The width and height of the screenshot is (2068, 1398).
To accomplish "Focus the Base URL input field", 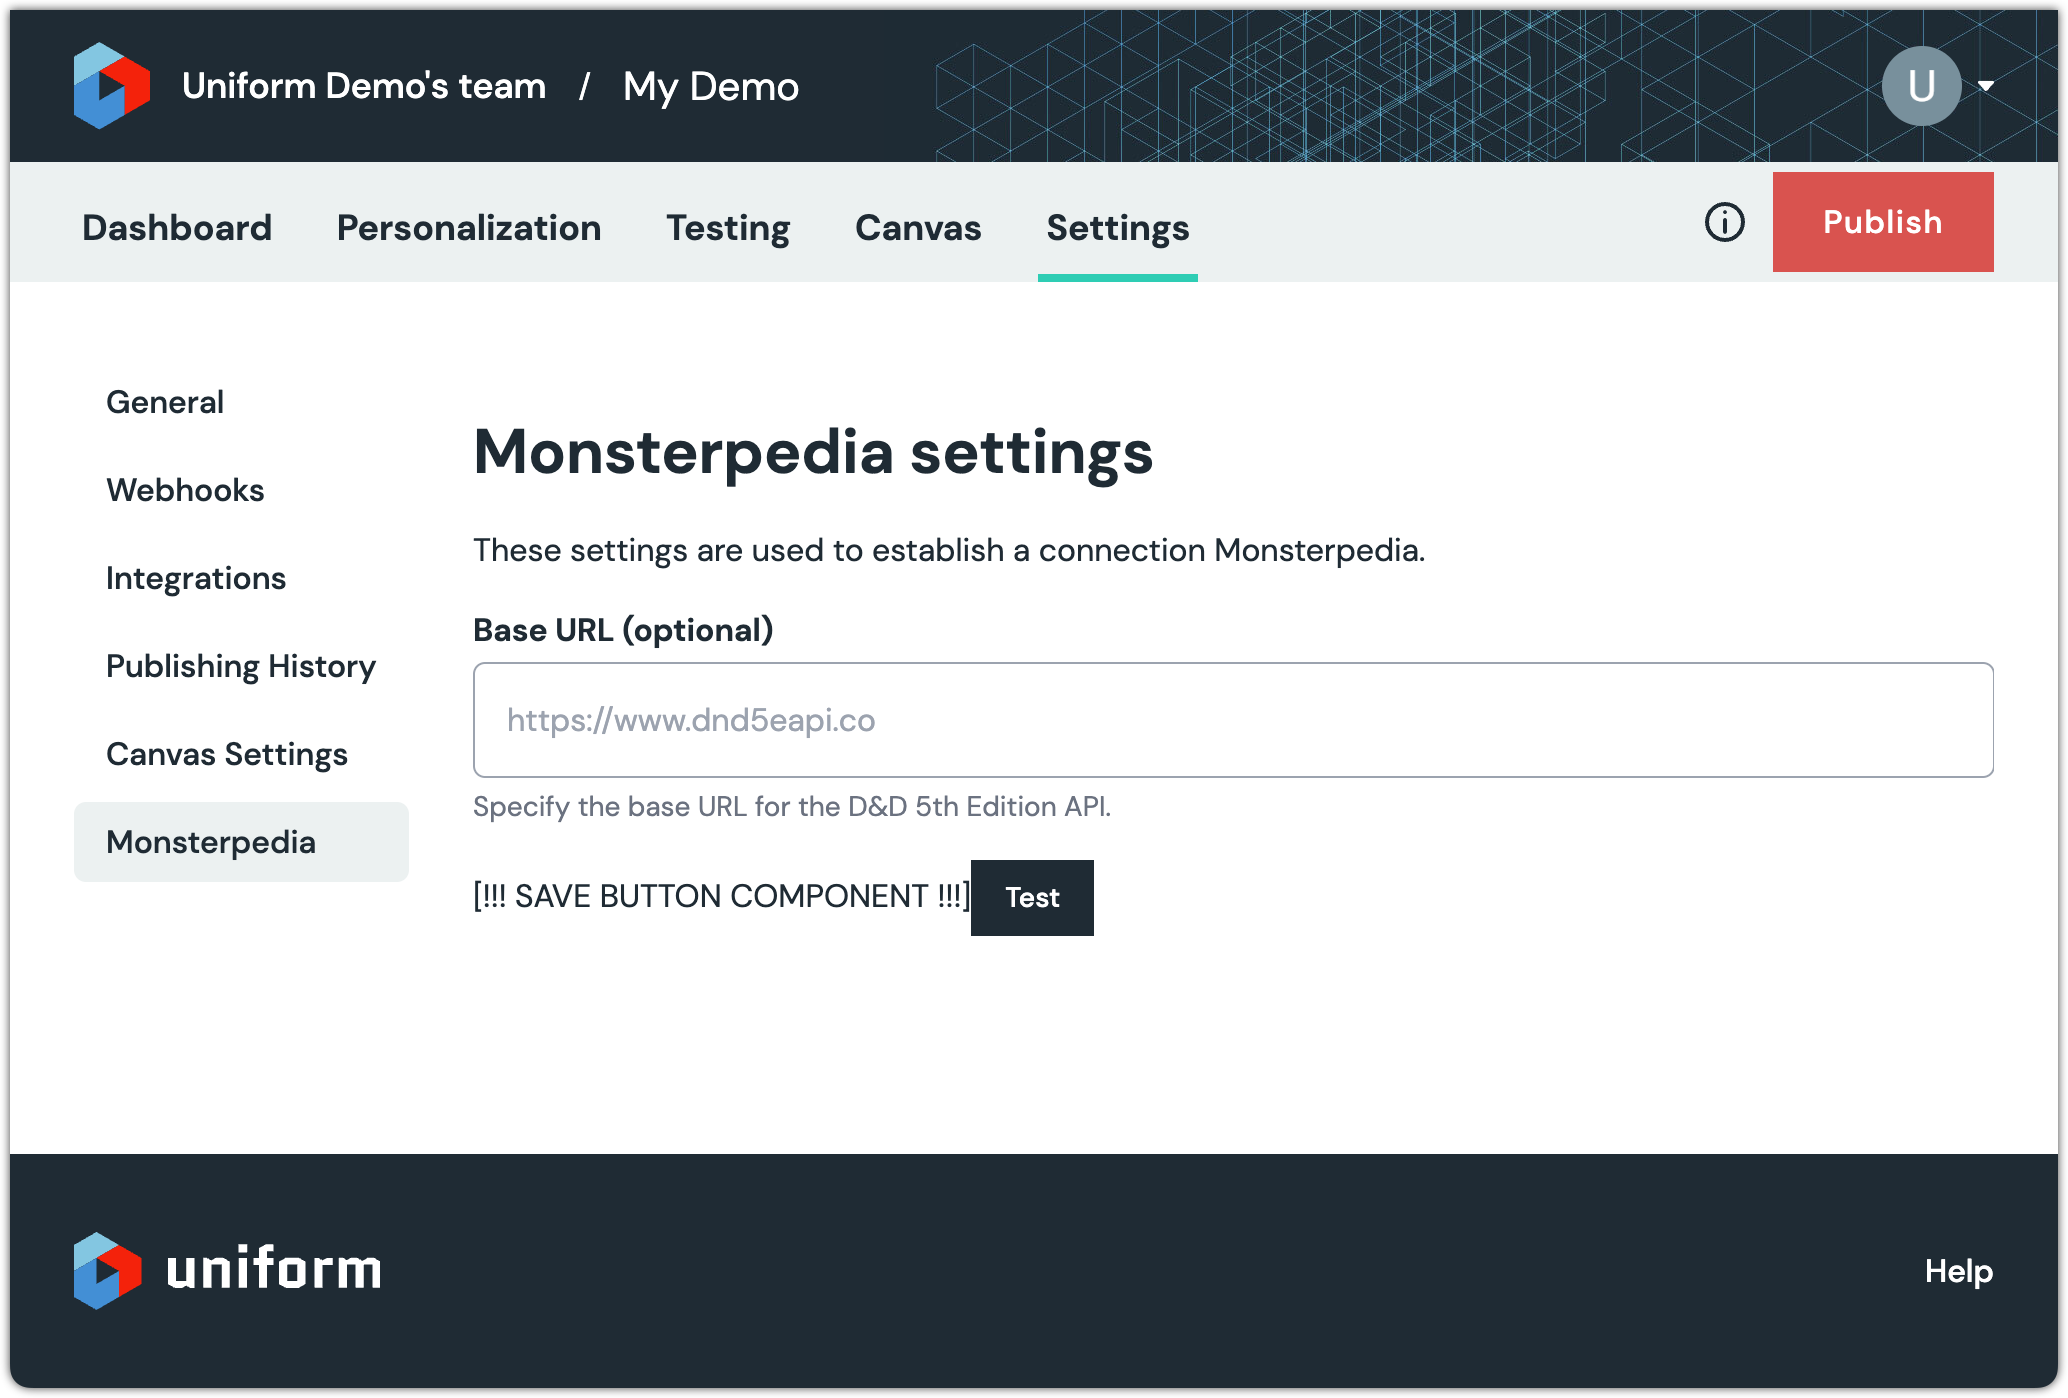I will click(1232, 720).
